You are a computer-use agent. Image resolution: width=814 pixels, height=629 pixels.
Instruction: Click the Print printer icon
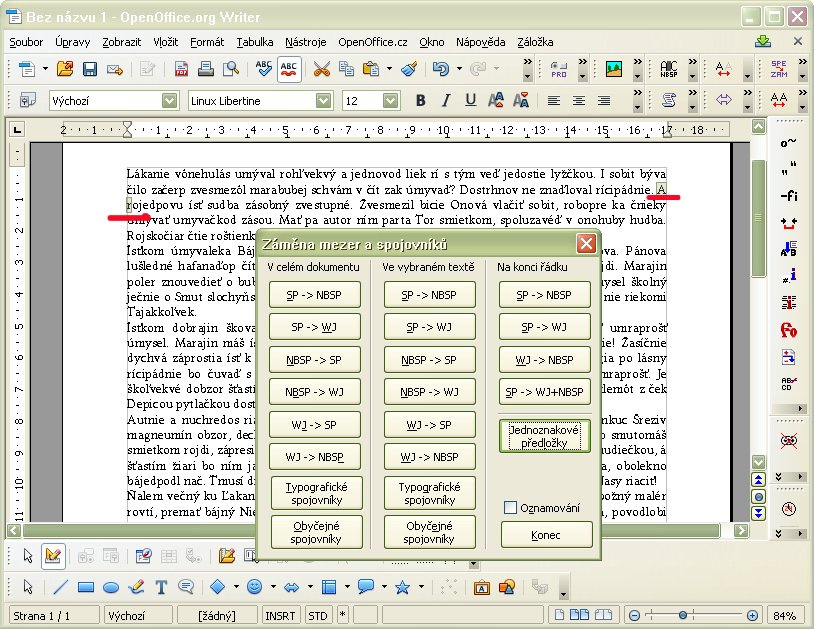[x=206, y=69]
